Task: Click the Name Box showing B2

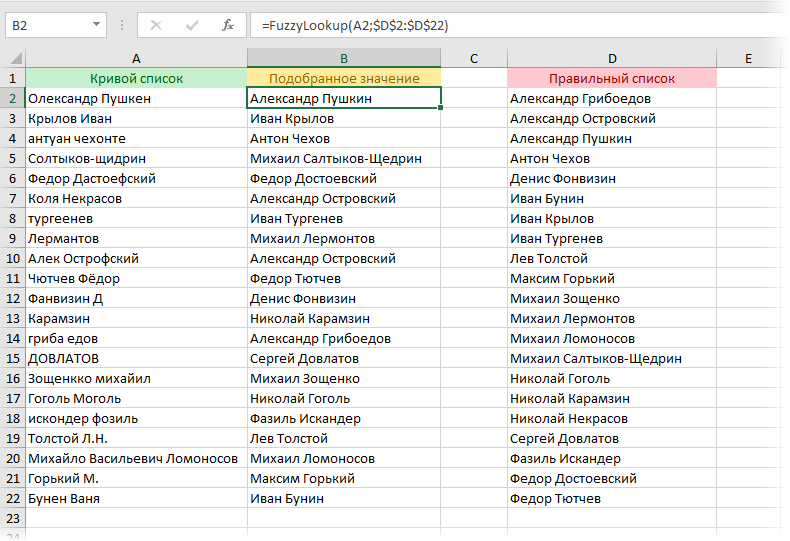Action: [56, 25]
